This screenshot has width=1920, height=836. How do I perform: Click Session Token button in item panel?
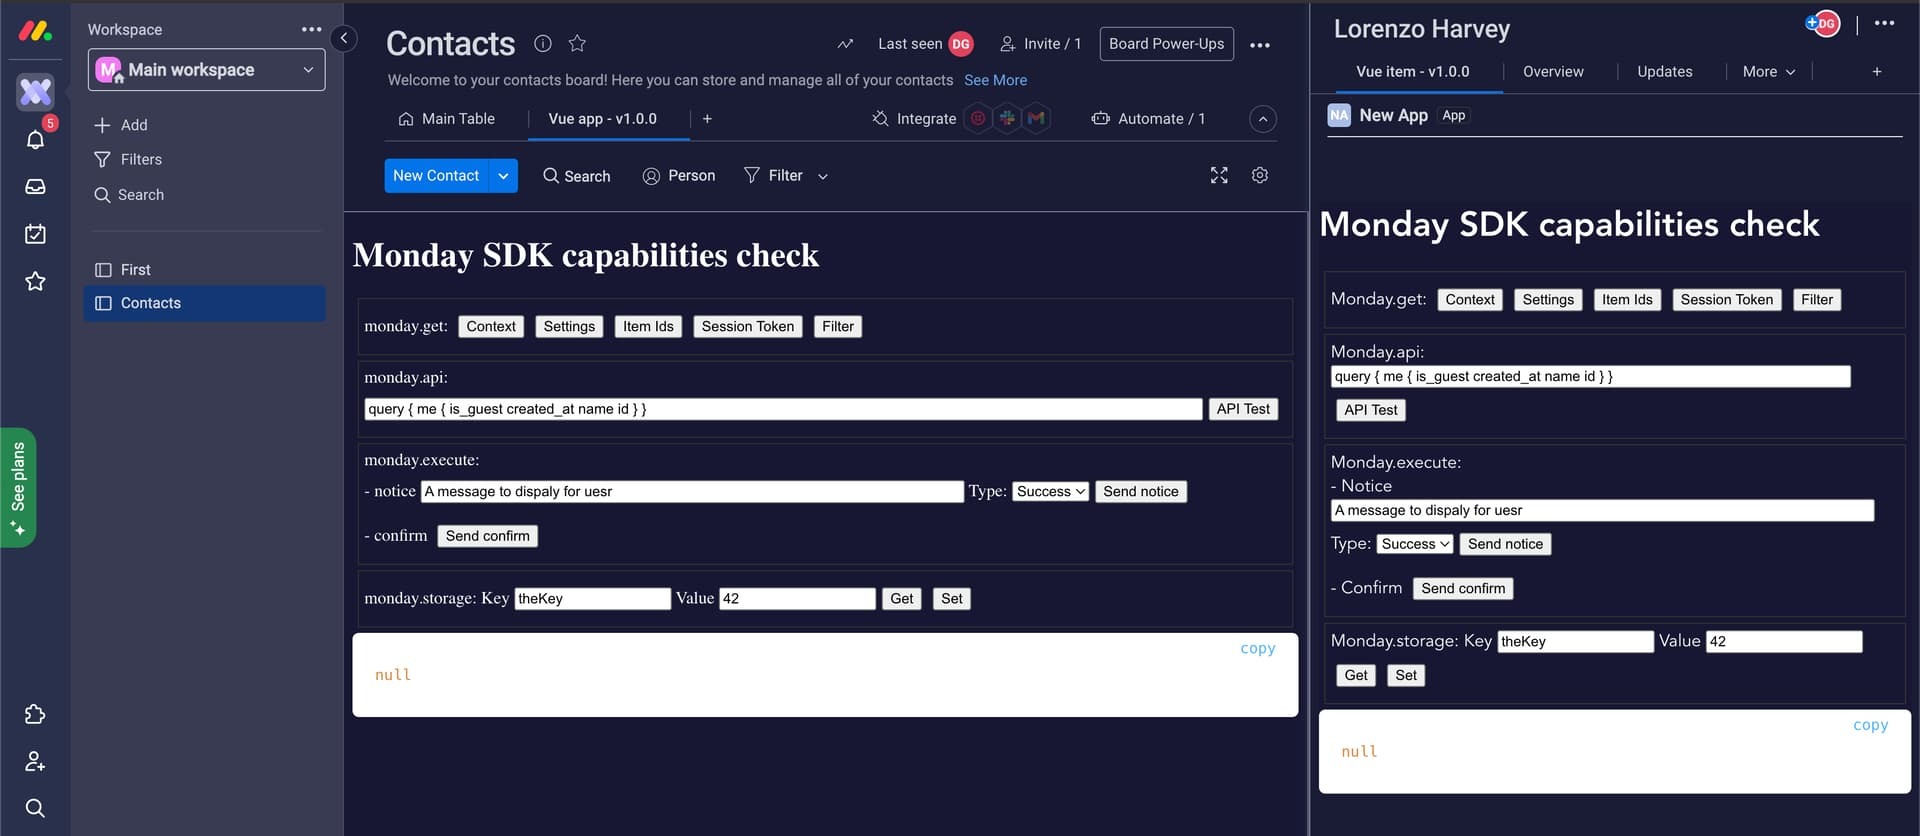coord(1726,299)
